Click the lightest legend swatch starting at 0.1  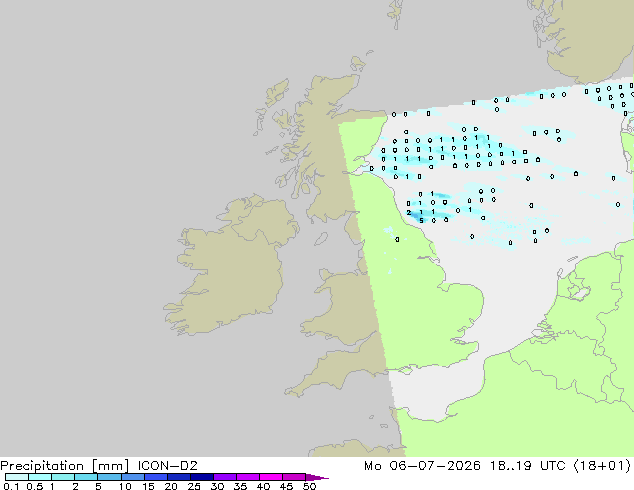tap(17, 477)
